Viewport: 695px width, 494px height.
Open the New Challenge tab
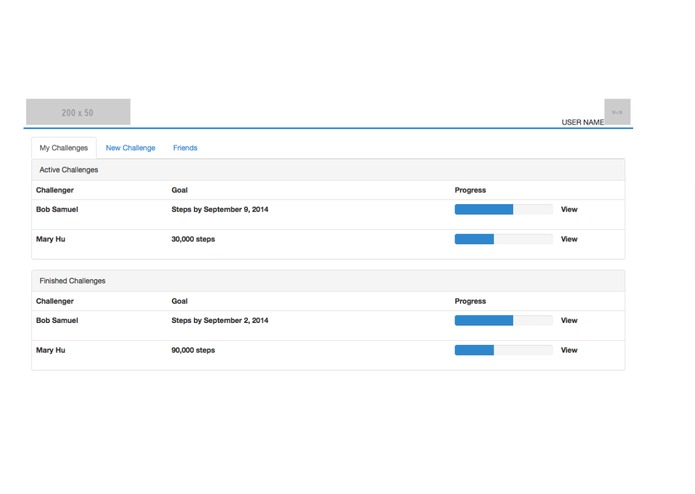[x=130, y=148]
